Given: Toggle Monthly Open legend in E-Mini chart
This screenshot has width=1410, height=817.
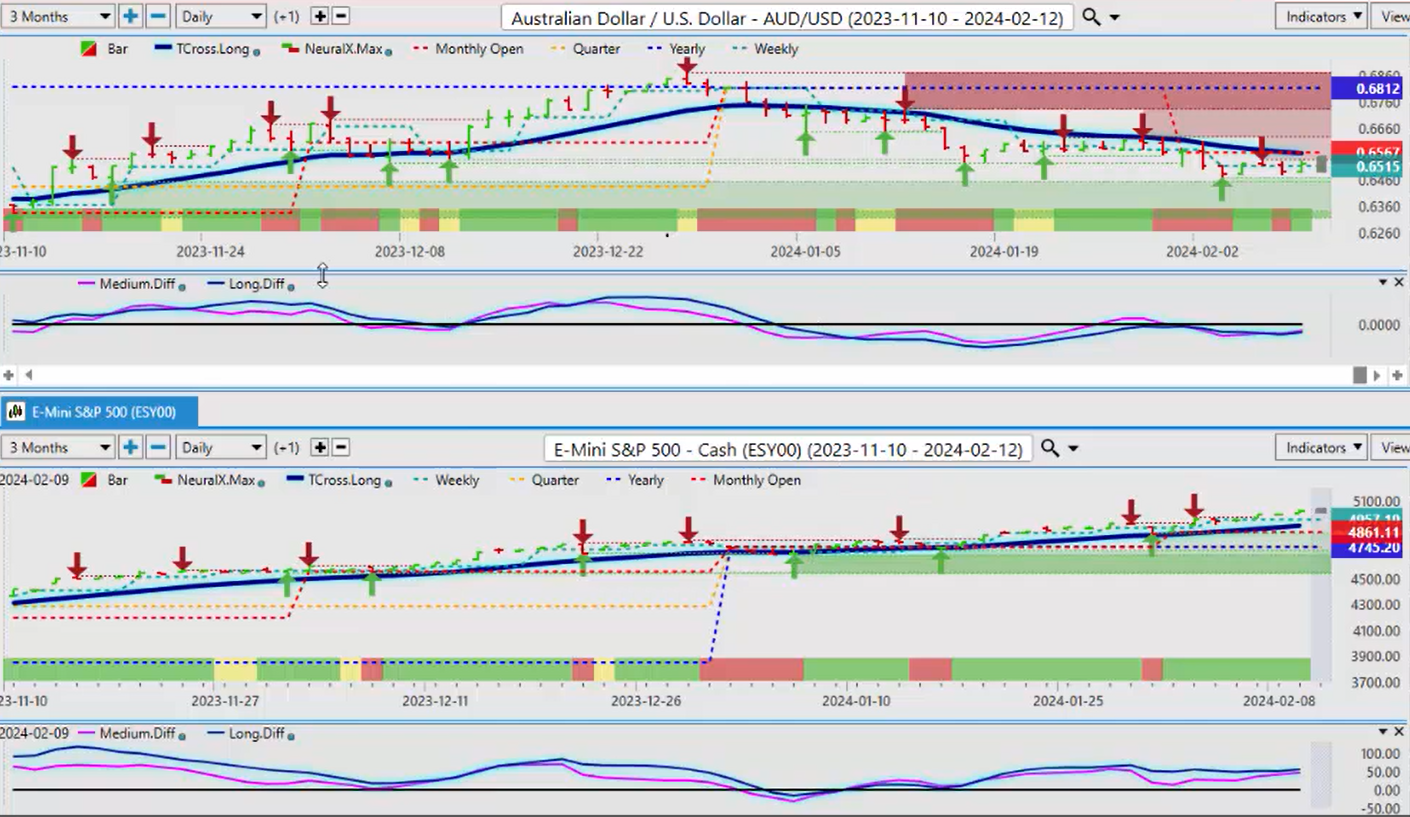Looking at the screenshot, I should (746, 480).
